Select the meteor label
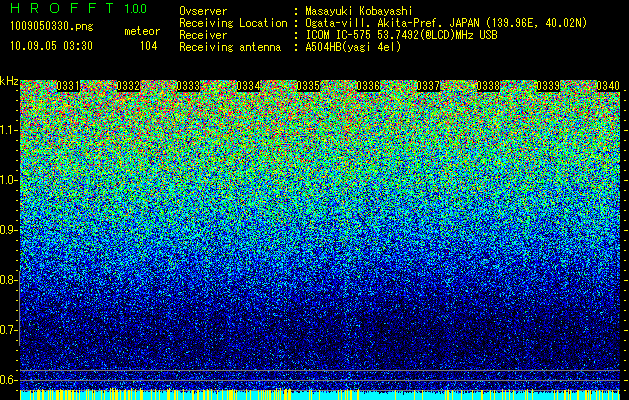This screenshot has height=400, width=629. [x=142, y=31]
